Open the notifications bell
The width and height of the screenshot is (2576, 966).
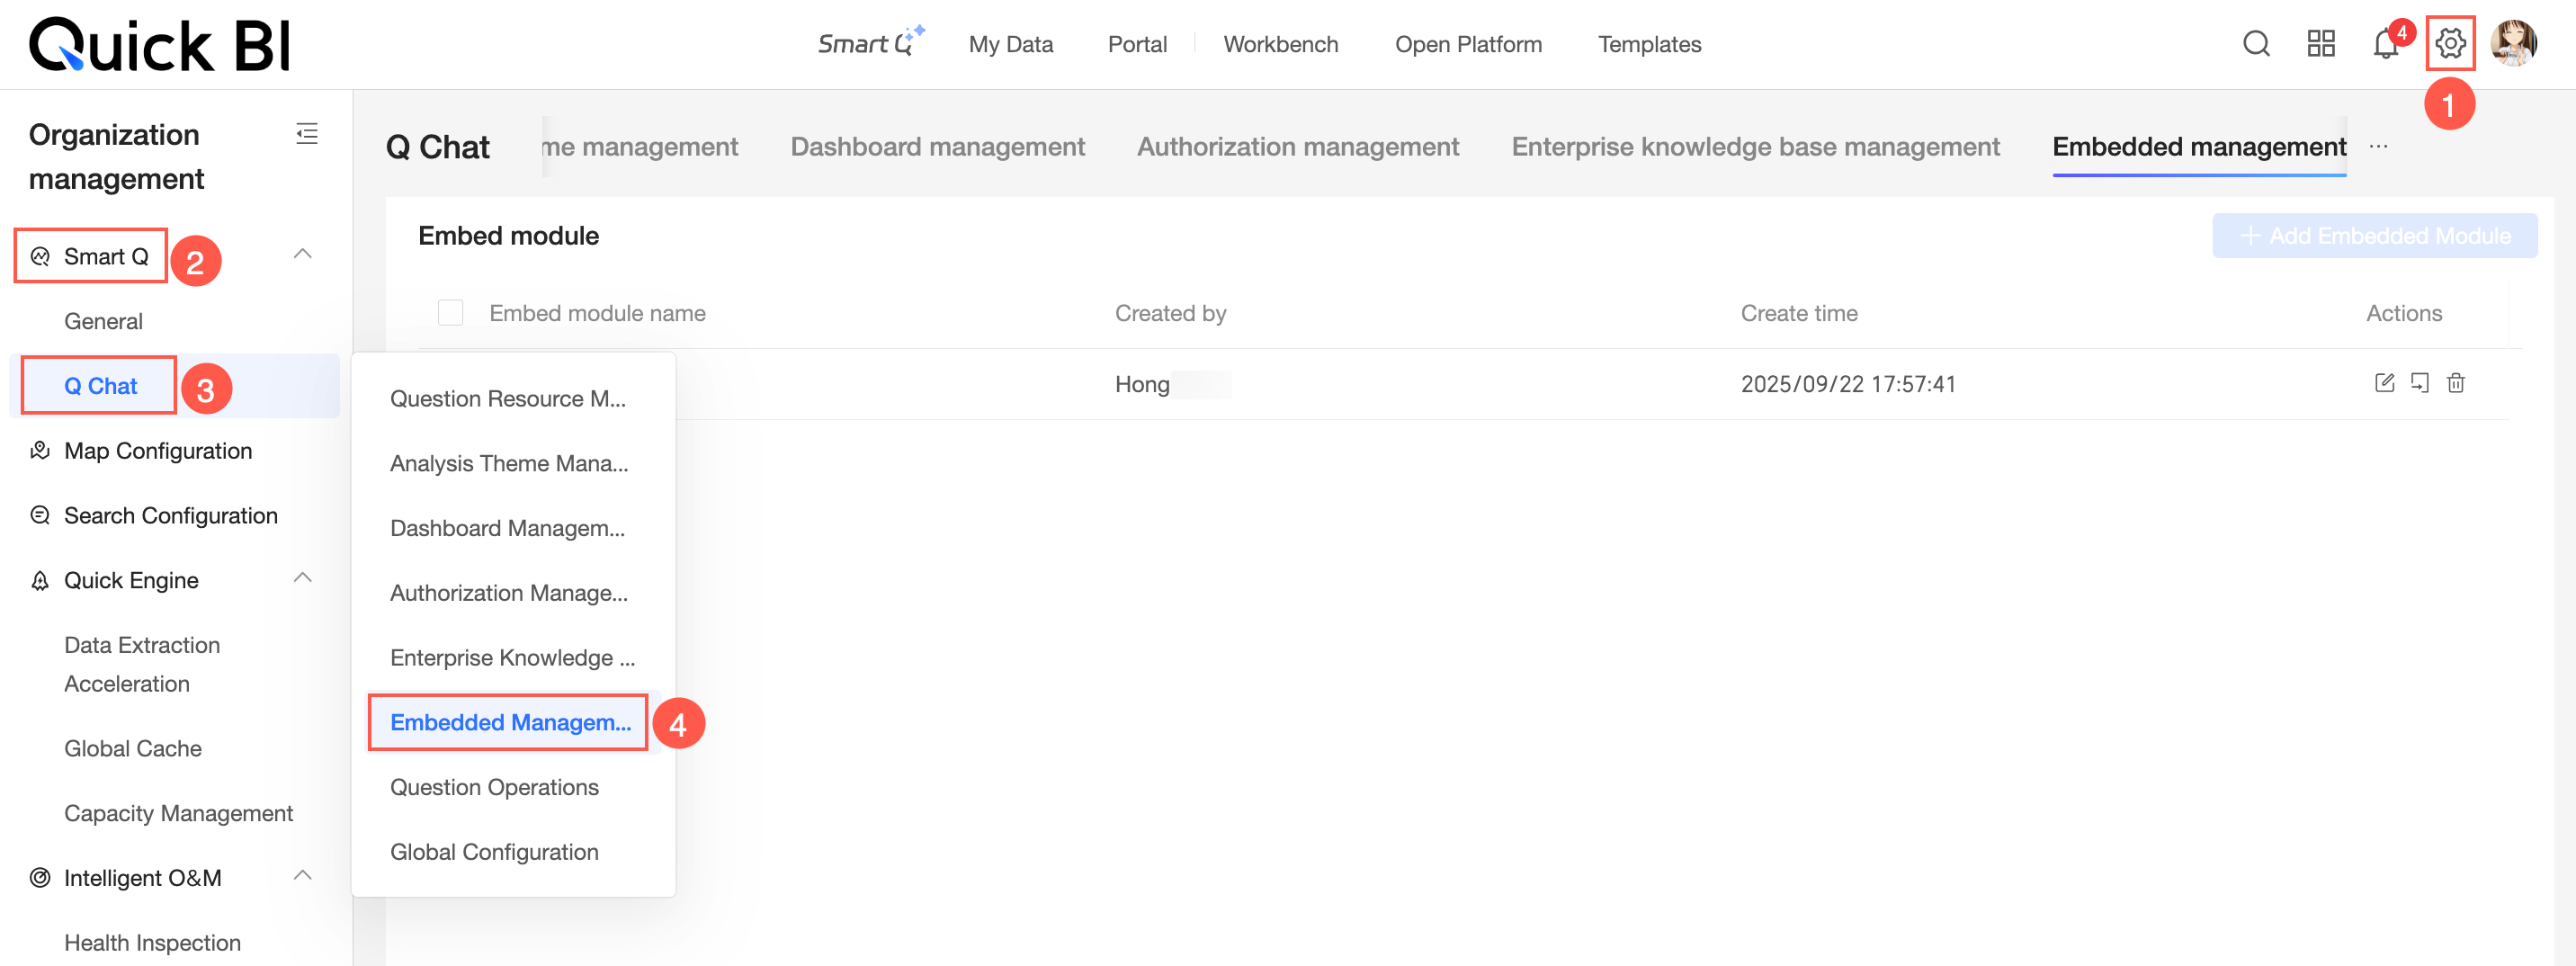[2385, 44]
